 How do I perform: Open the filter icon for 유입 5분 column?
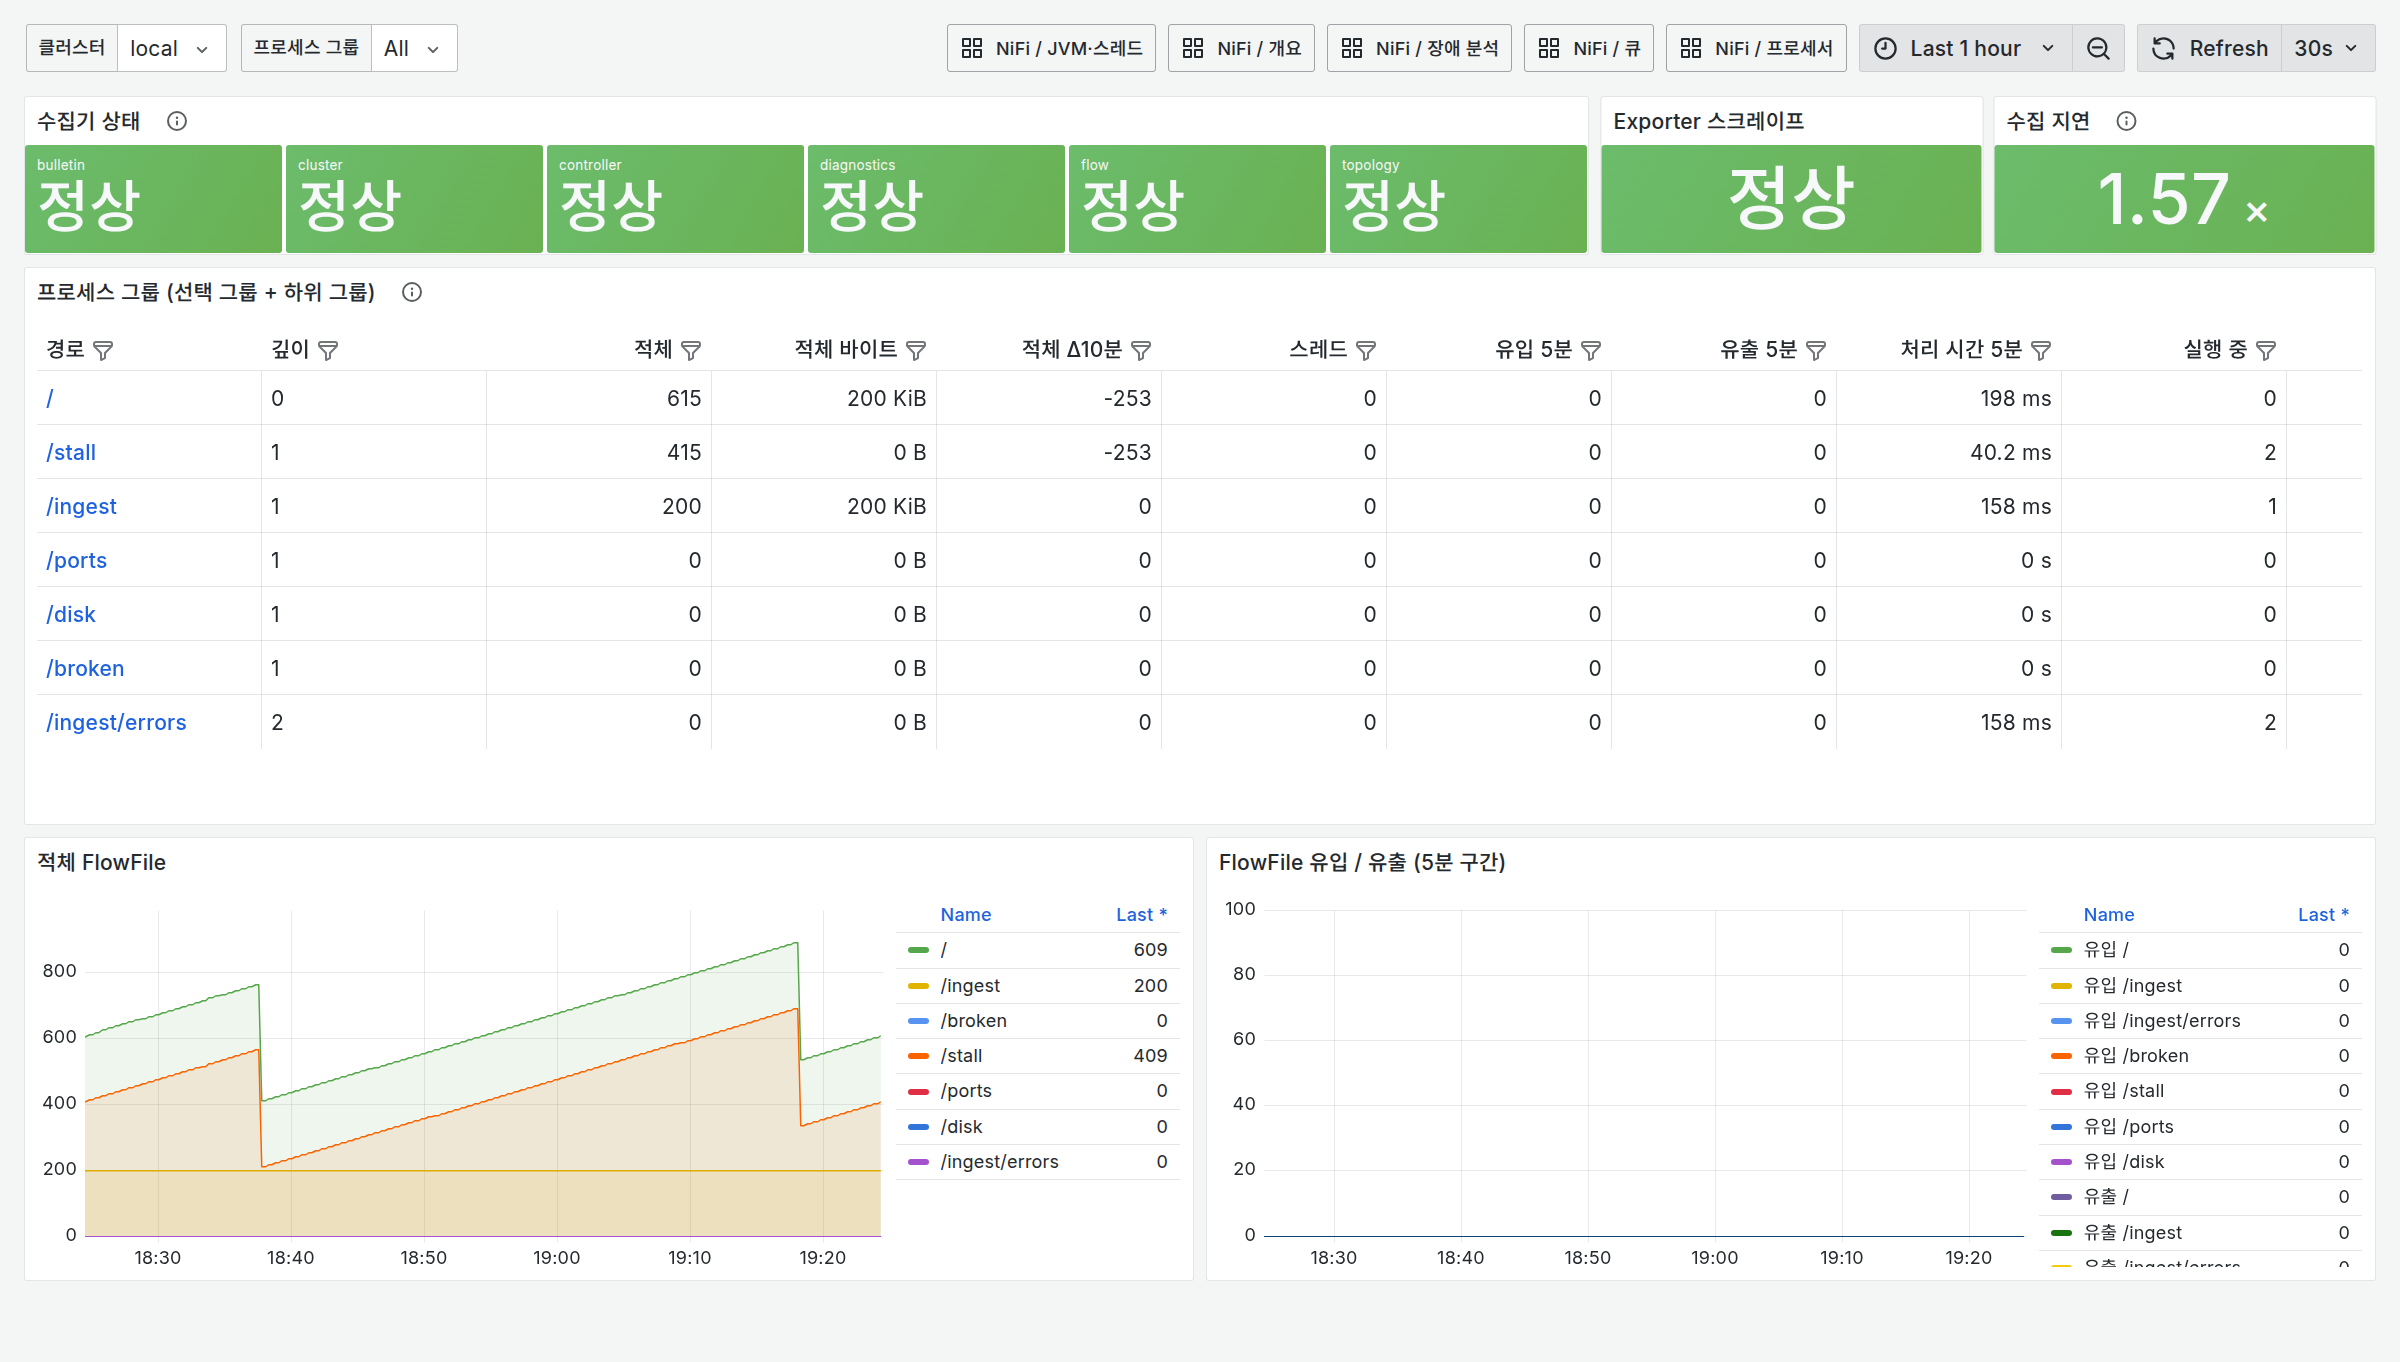1591,350
